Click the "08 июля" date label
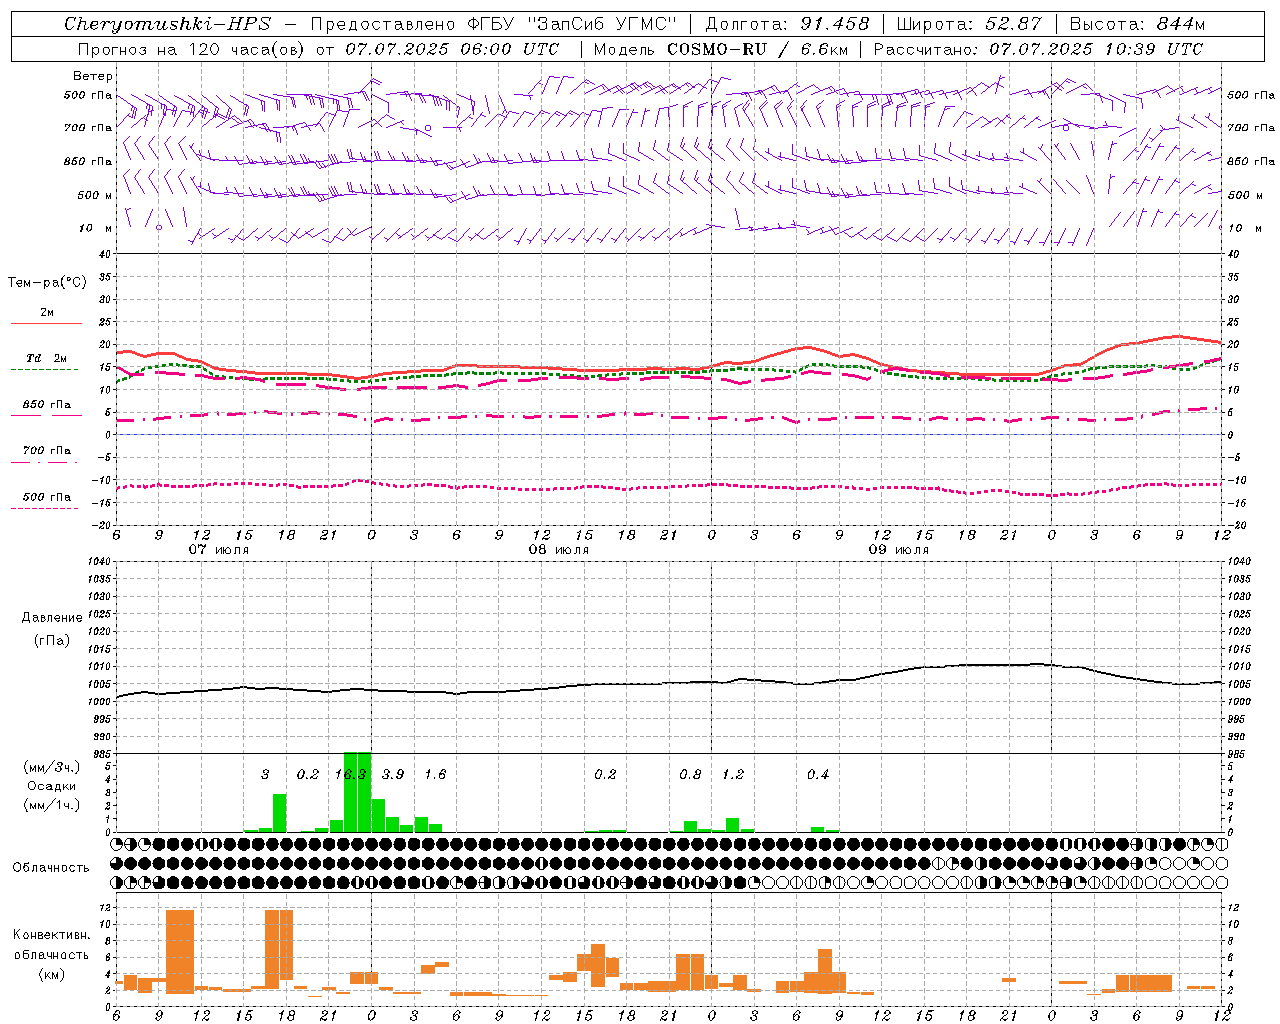Viewport: 1280px width, 1024px height. coord(559,550)
